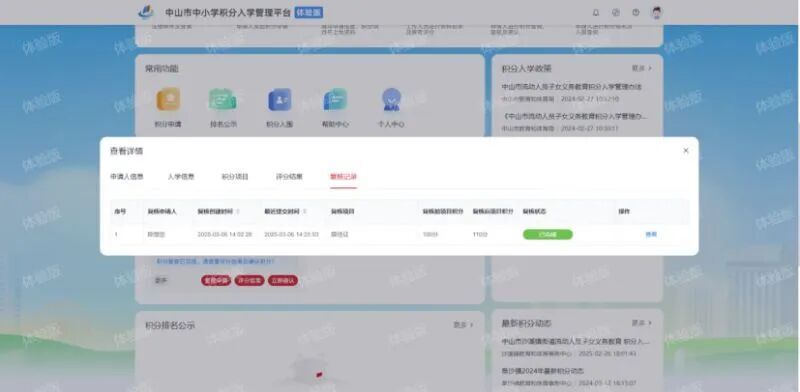Click the header icon next to the bell
The width and height of the screenshot is (800, 392).
tap(616, 13)
